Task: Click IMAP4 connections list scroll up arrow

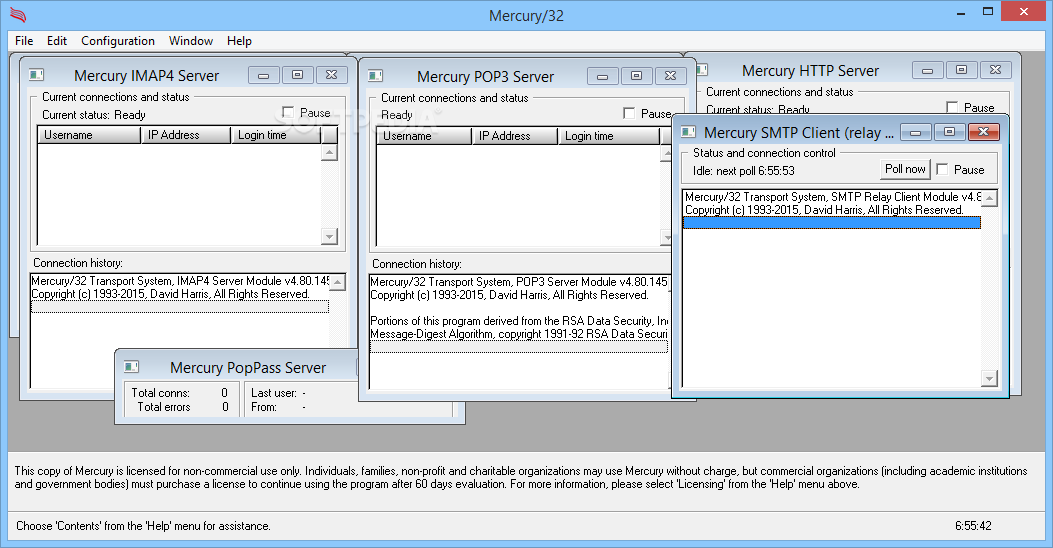Action: point(329,152)
